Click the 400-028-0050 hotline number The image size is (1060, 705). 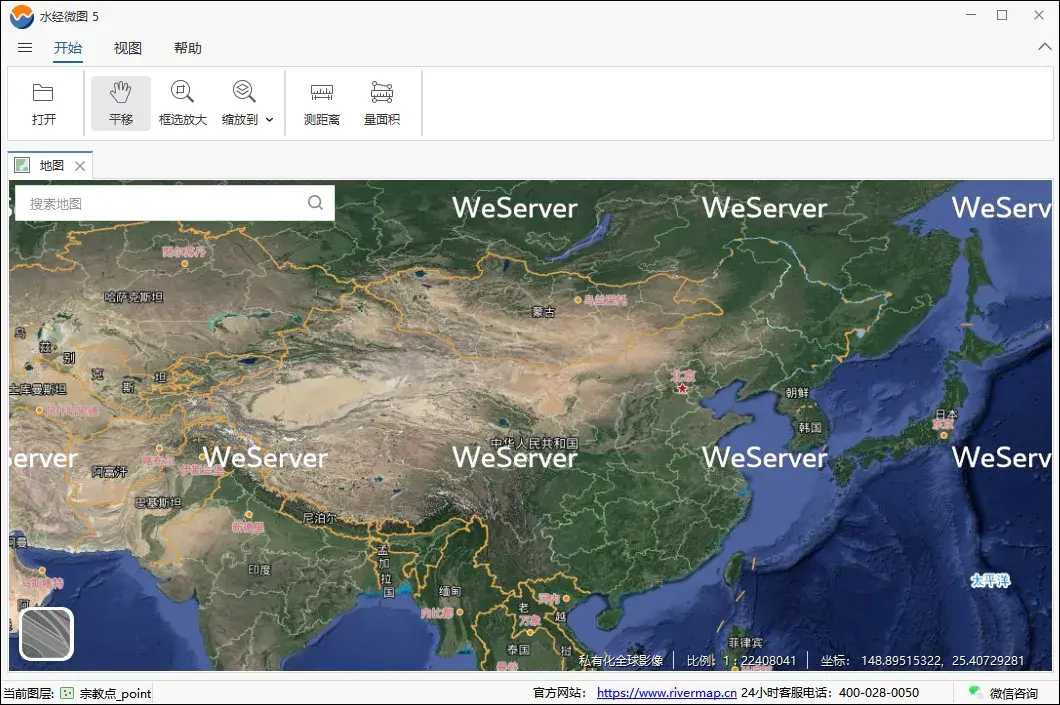click(x=879, y=693)
